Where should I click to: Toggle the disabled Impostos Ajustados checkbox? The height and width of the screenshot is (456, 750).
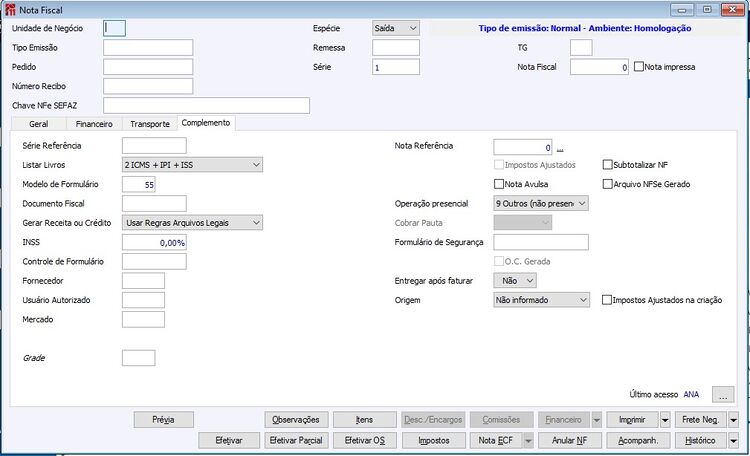499,165
